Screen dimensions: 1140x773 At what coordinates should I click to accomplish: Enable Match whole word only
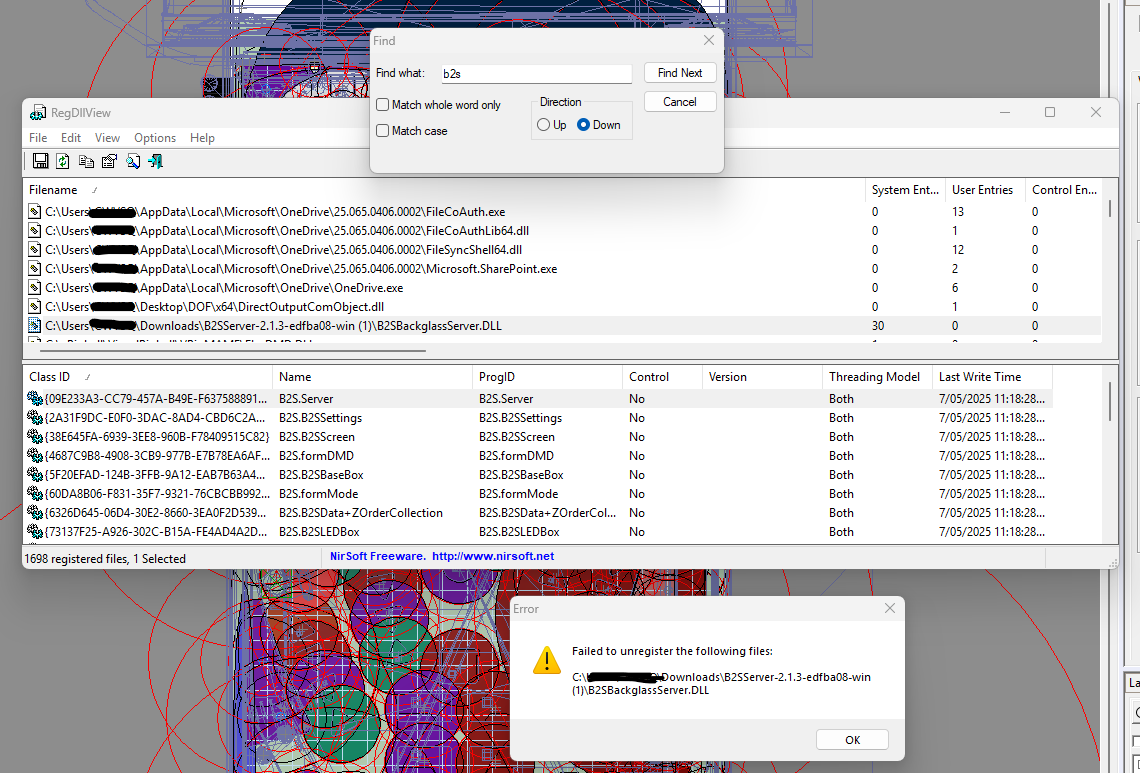pyautogui.click(x=382, y=105)
